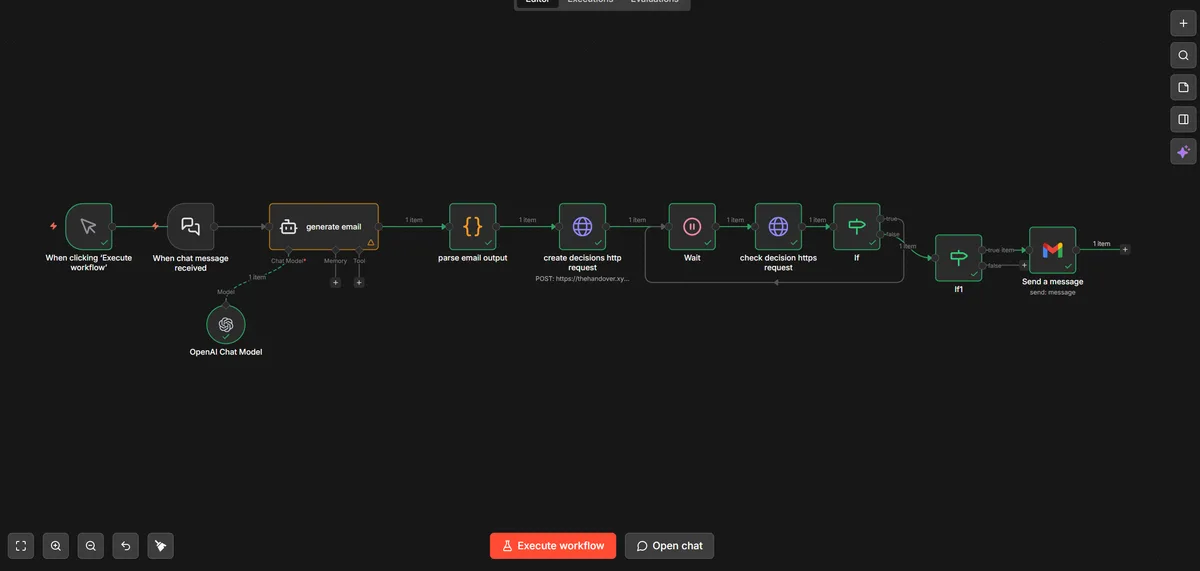The image size is (1200, 571).
Task: Select the 'create decisions http request' node
Action: tap(583, 226)
